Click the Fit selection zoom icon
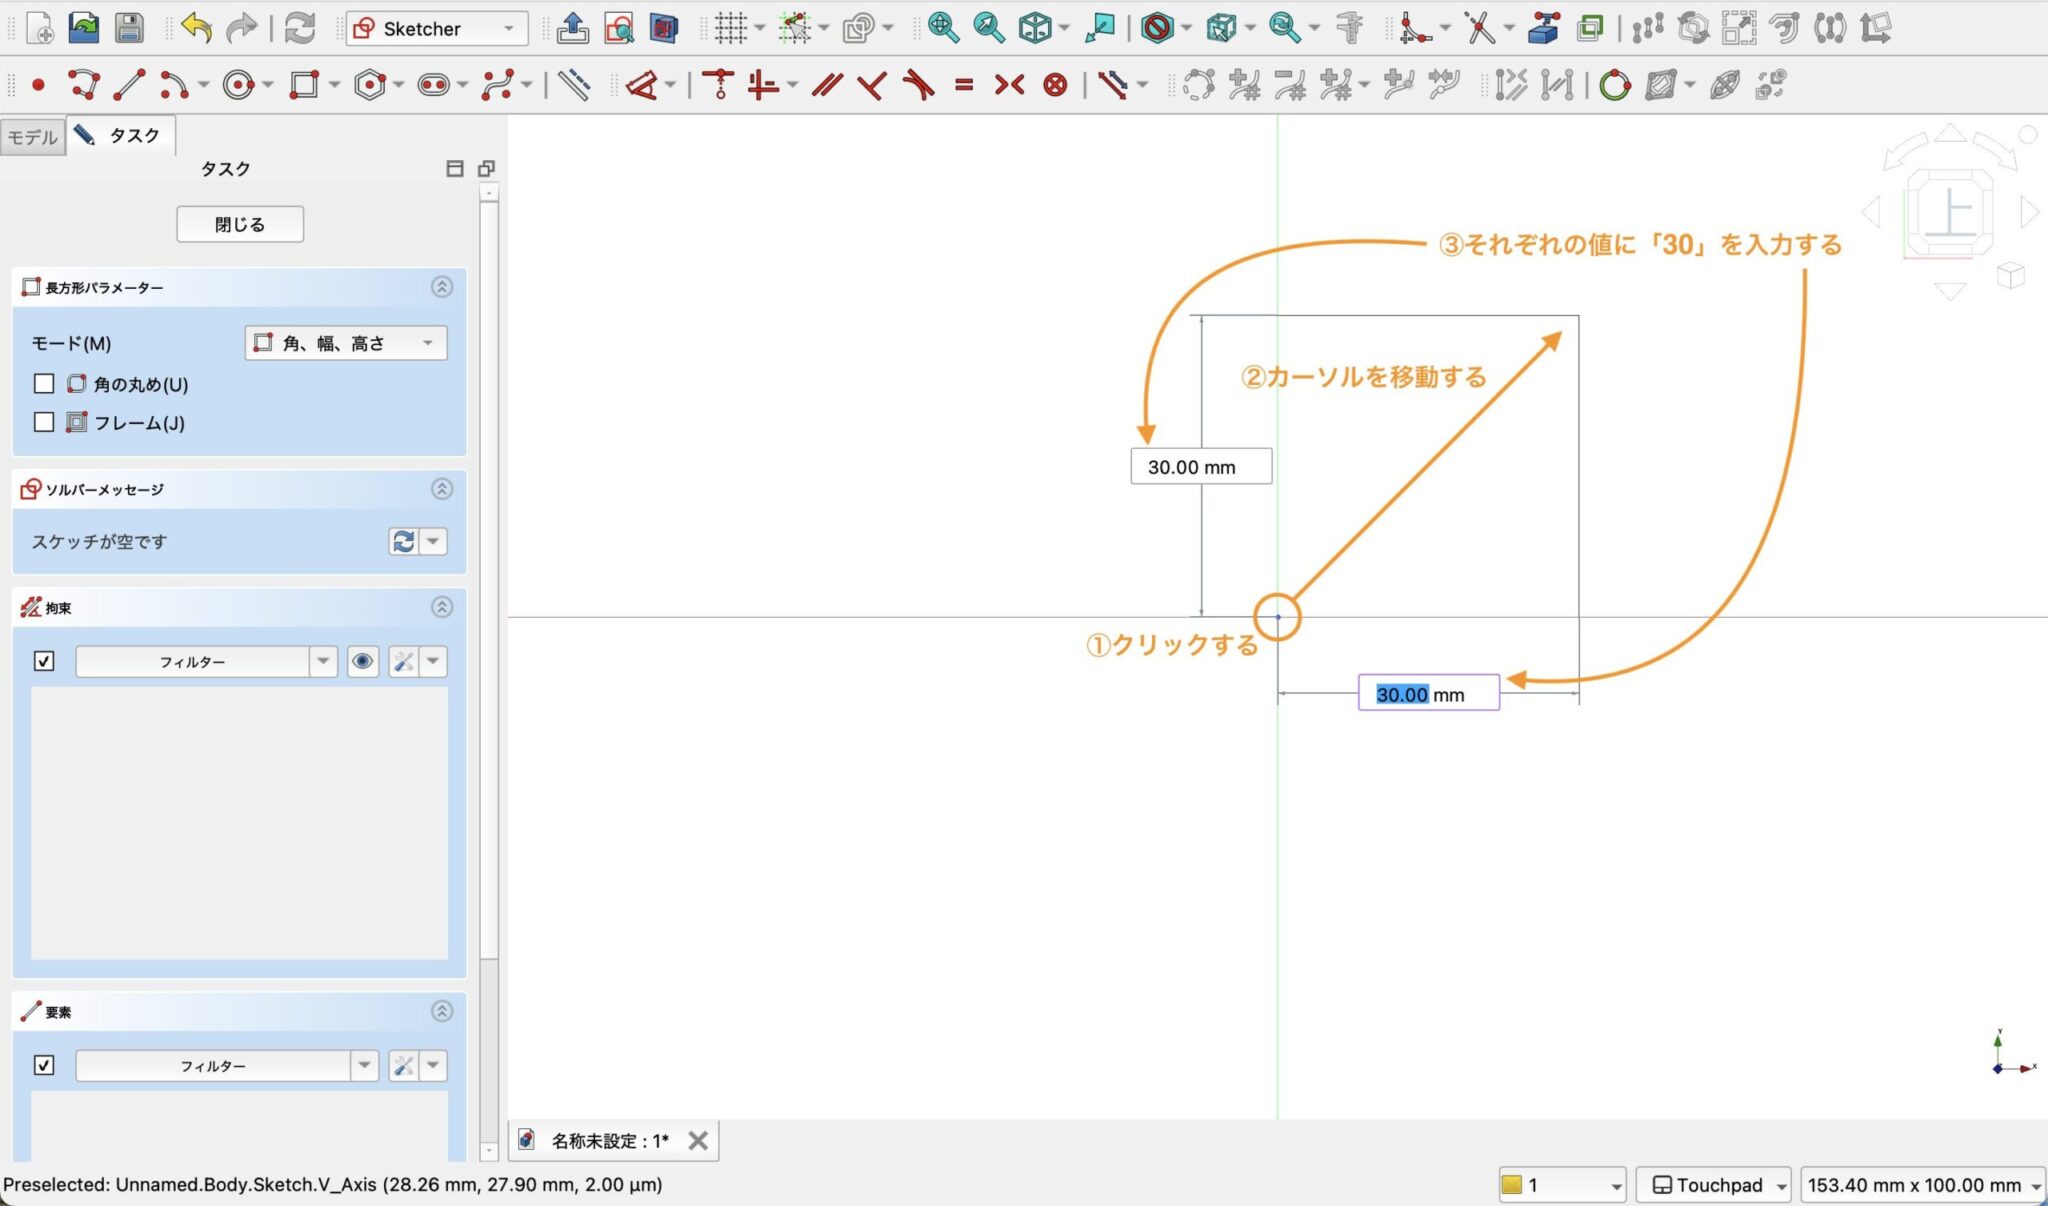 pyautogui.click(x=988, y=28)
